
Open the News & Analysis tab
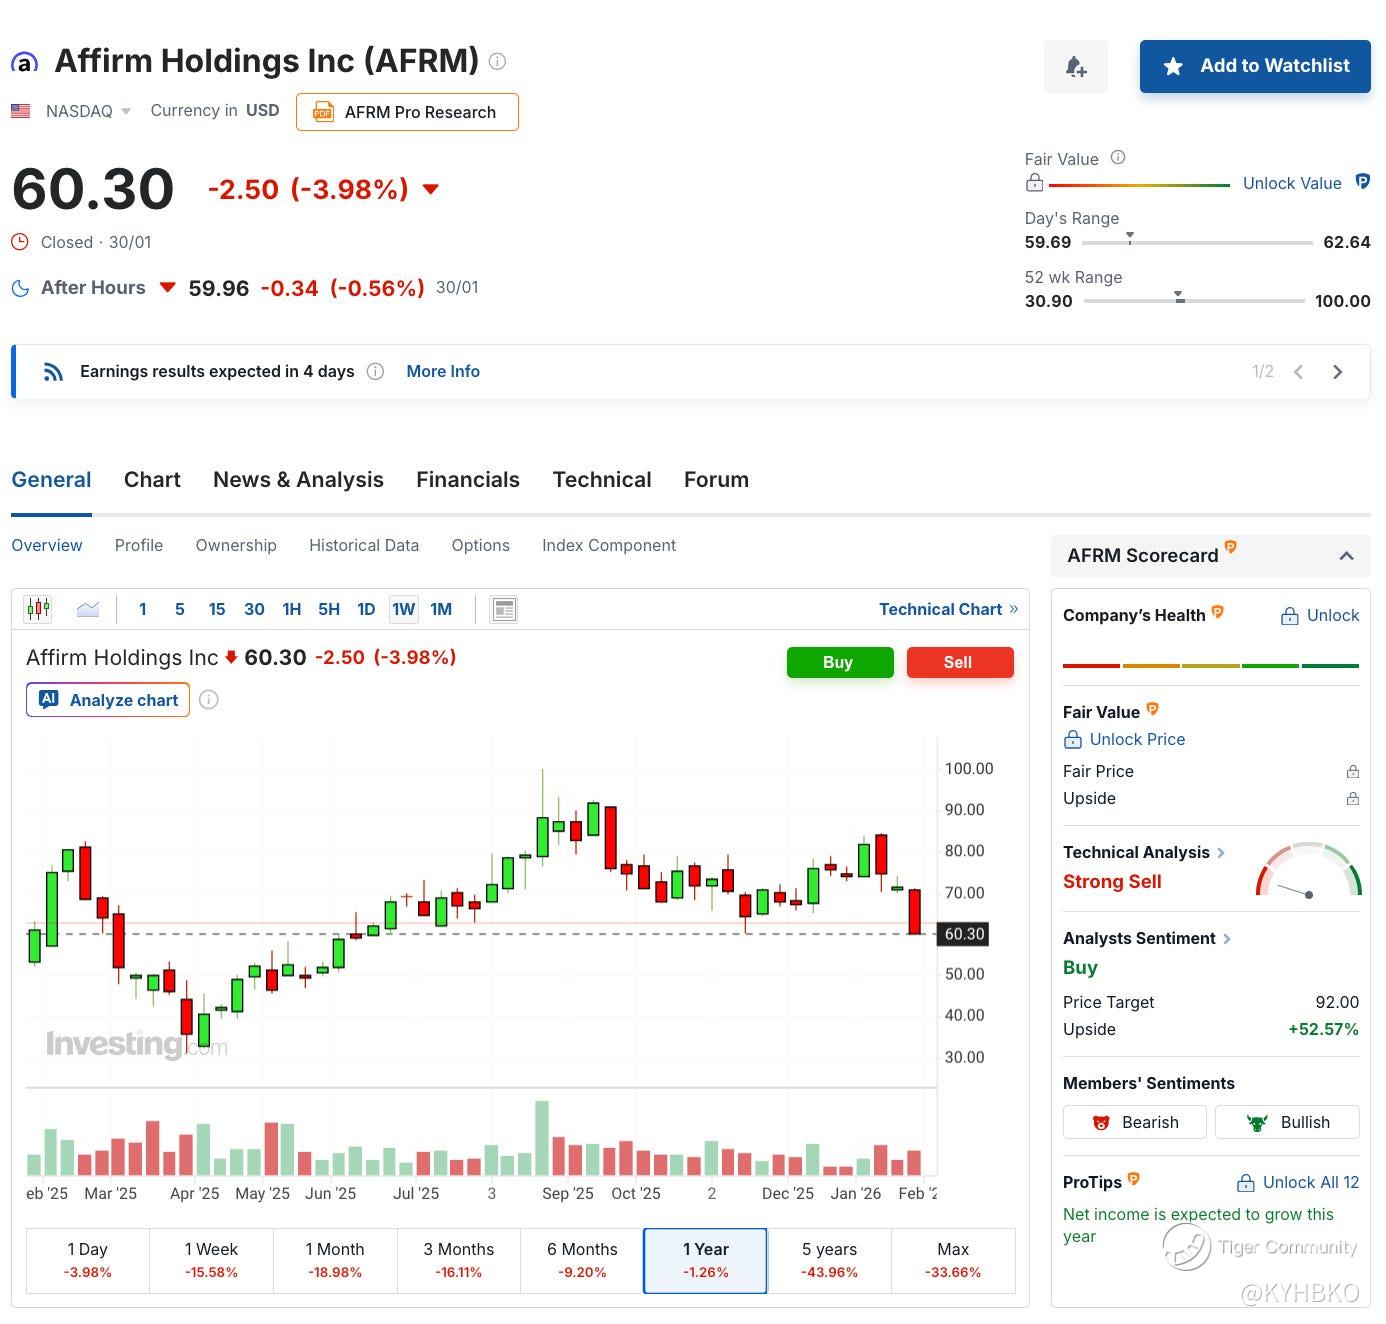coord(298,480)
